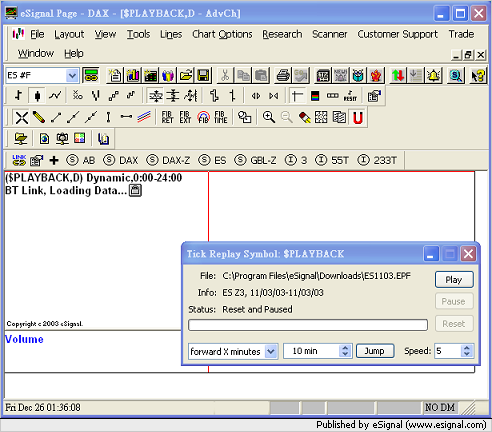Click the color spectrum chart icon
This screenshot has width=492, height=432.
pyautogui.click(x=315, y=96)
